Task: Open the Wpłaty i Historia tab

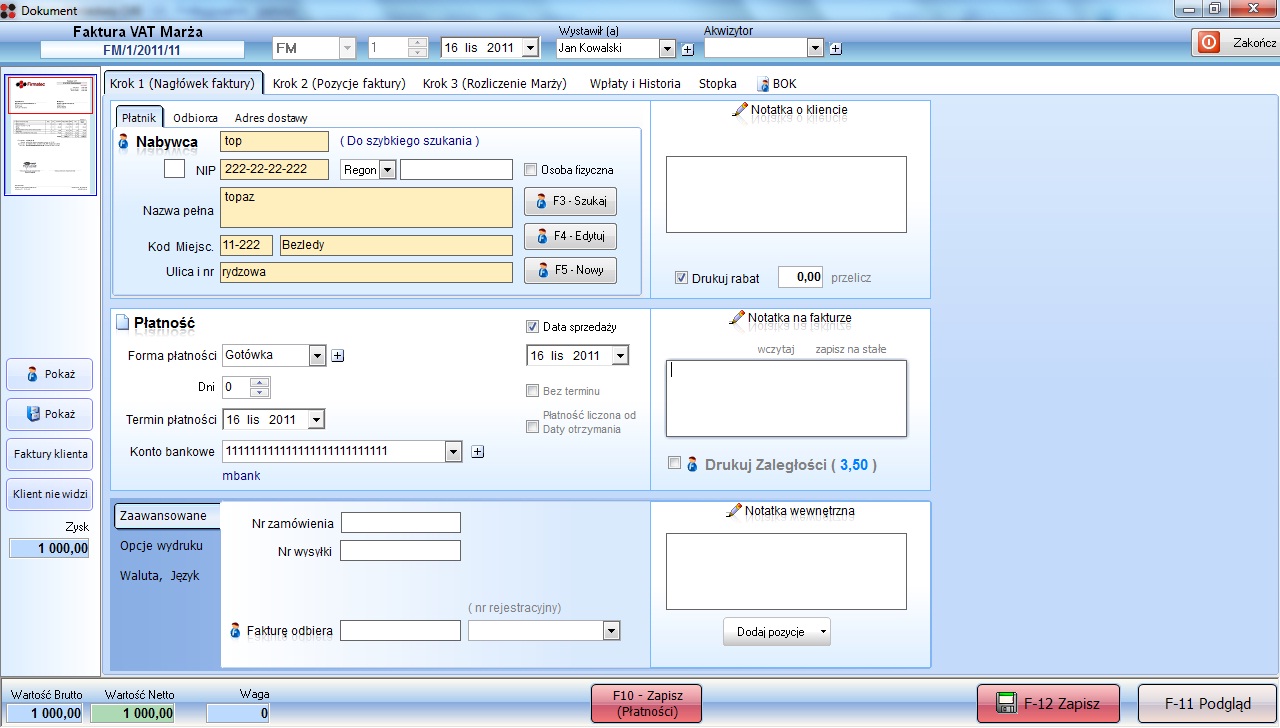Action: pos(635,84)
